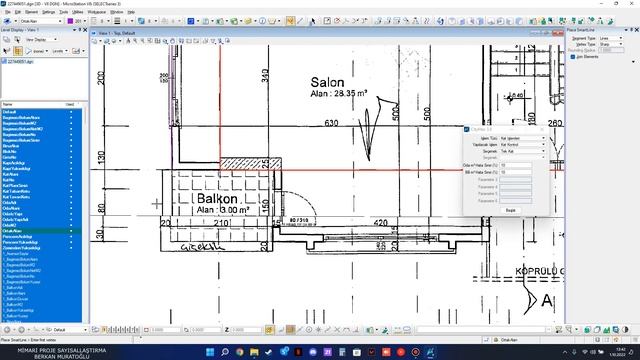
Task: Open Windows Start menu
Action: click(210, 352)
